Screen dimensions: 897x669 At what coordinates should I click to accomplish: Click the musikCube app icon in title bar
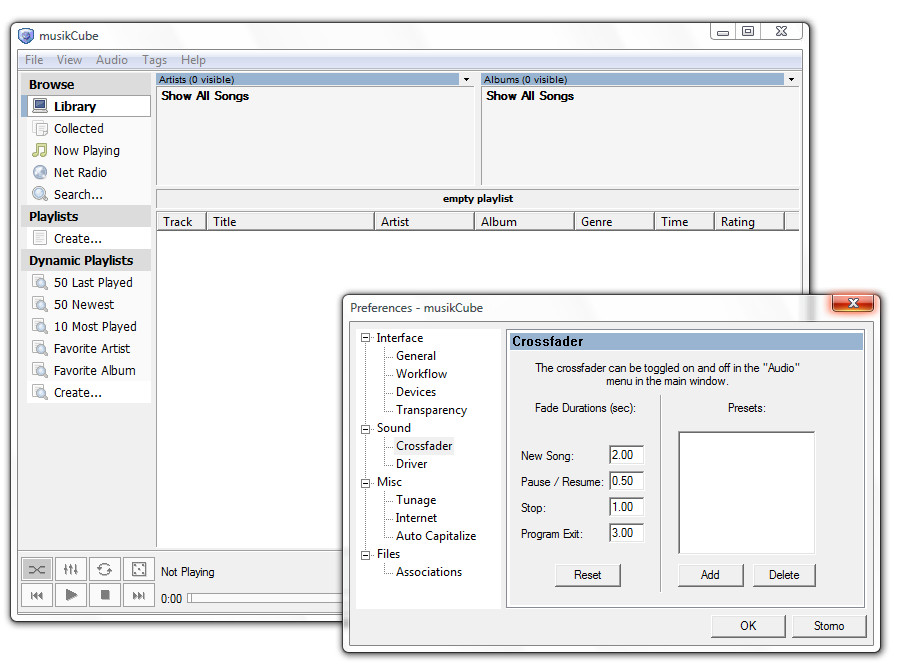coord(26,36)
